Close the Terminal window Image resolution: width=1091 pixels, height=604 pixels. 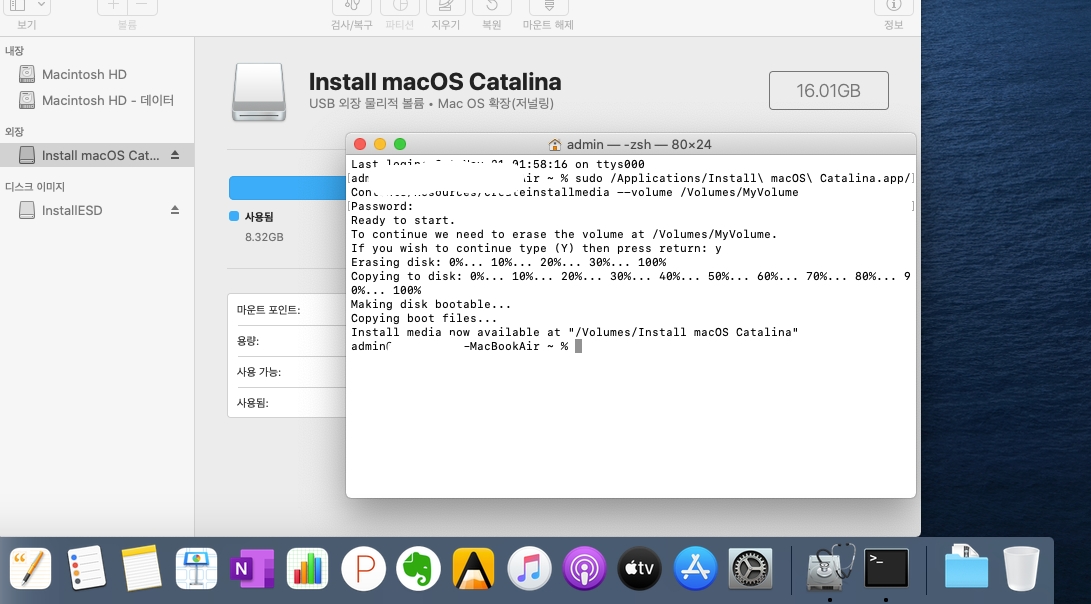(x=360, y=144)
